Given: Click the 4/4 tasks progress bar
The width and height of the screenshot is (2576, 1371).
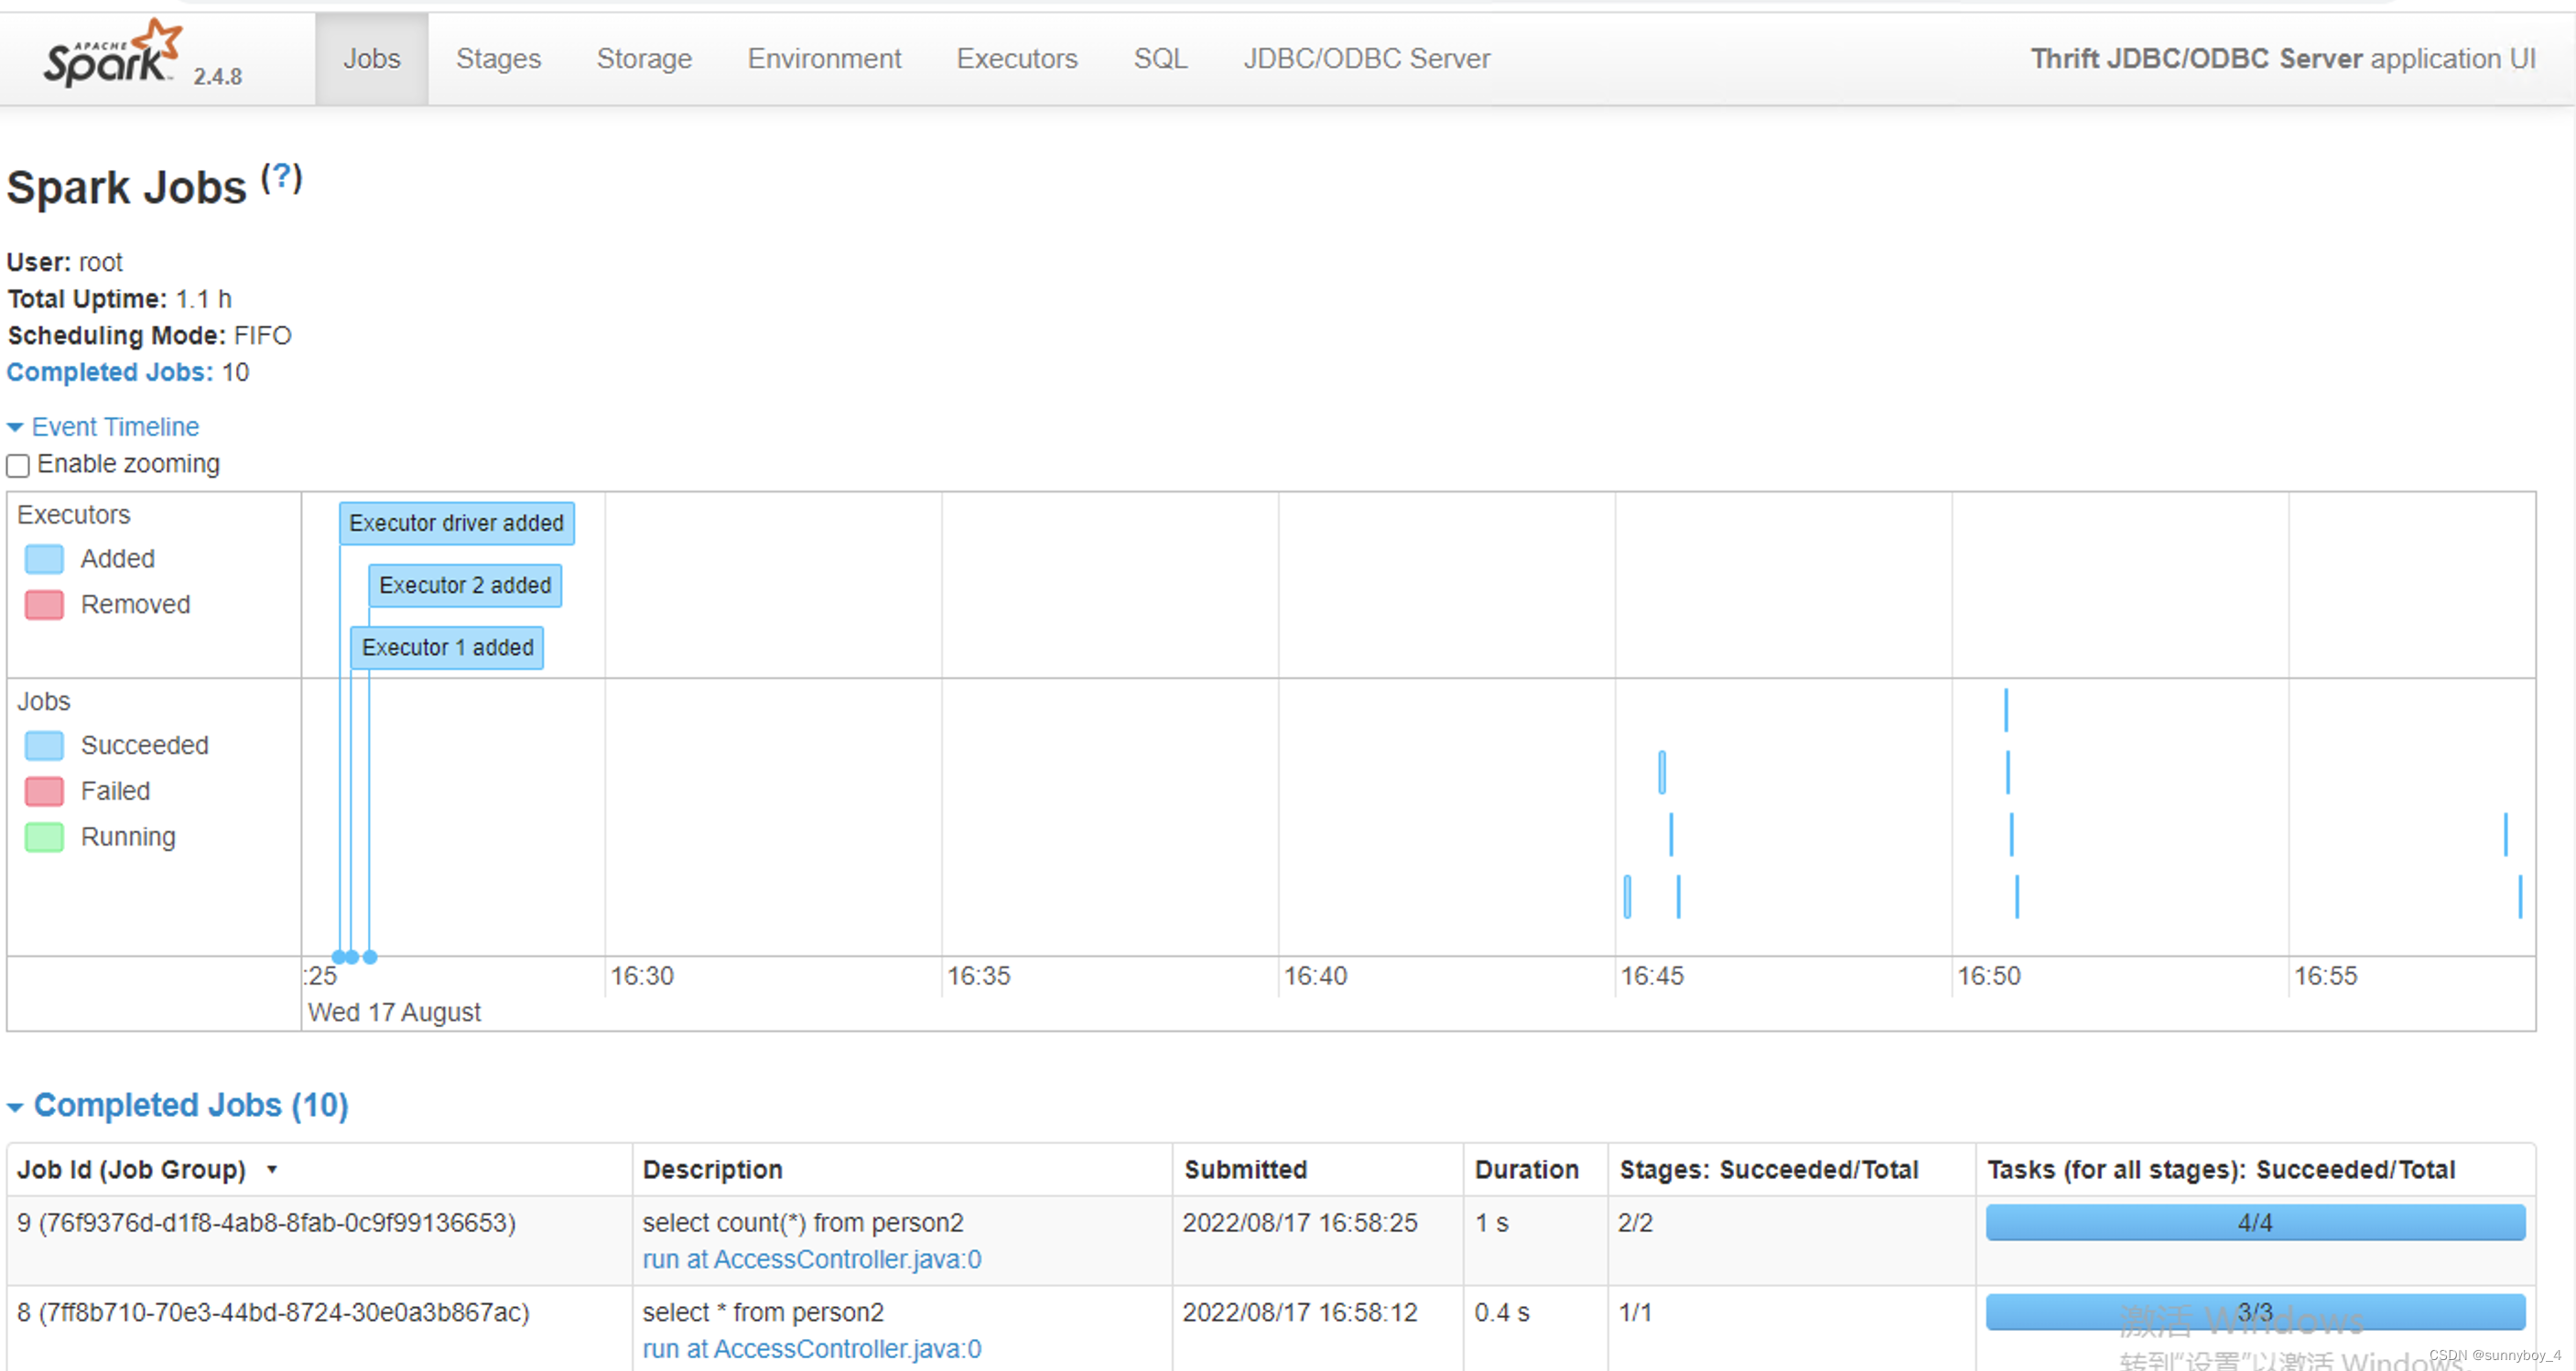Looking at the screenshot, I should coord(2254,1223).
